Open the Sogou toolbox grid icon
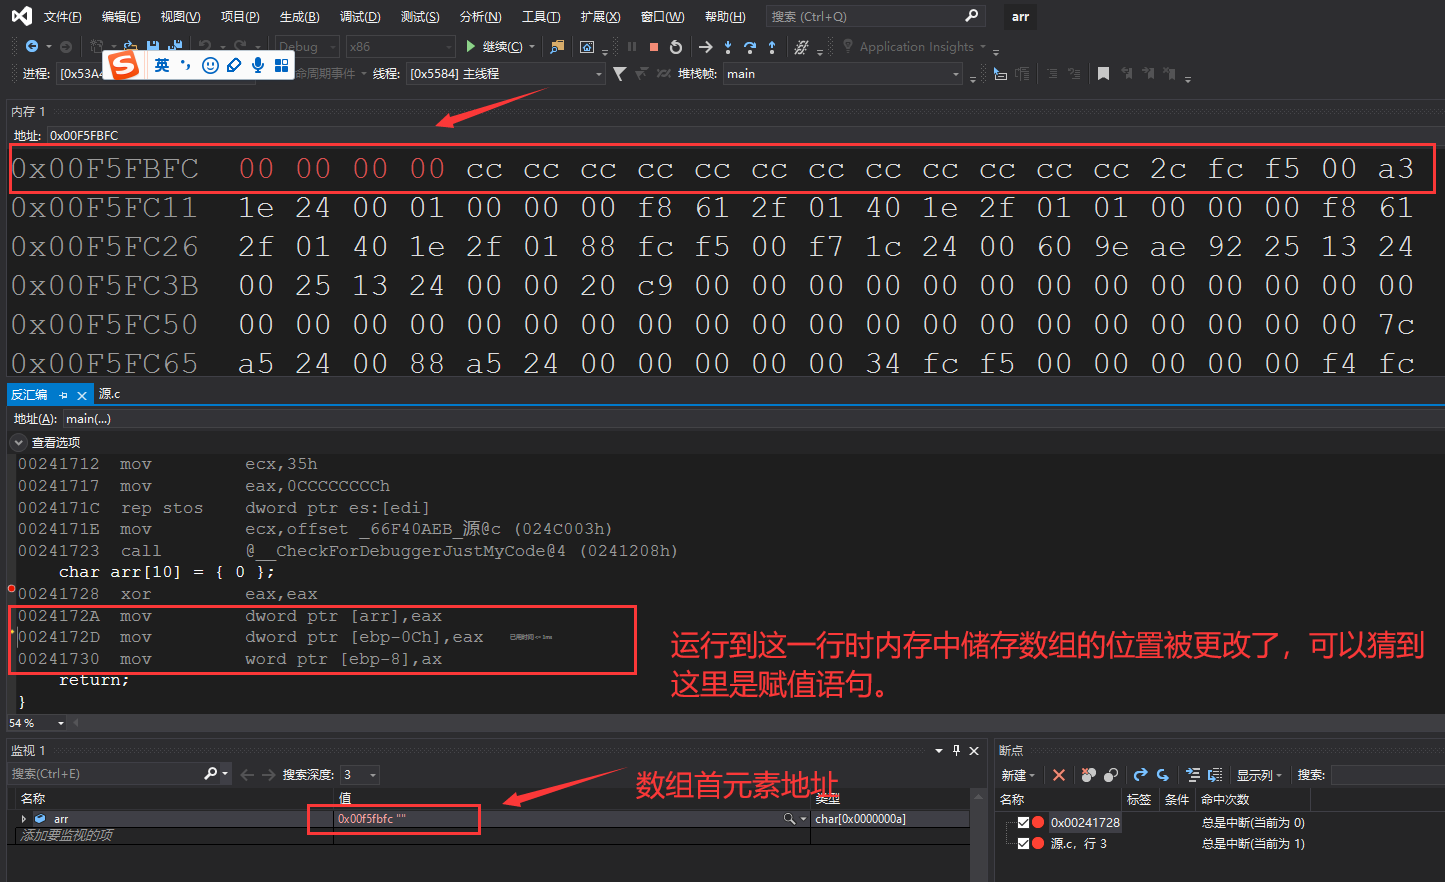Screen dimensions: 1445x882 (x=281, y=65)
